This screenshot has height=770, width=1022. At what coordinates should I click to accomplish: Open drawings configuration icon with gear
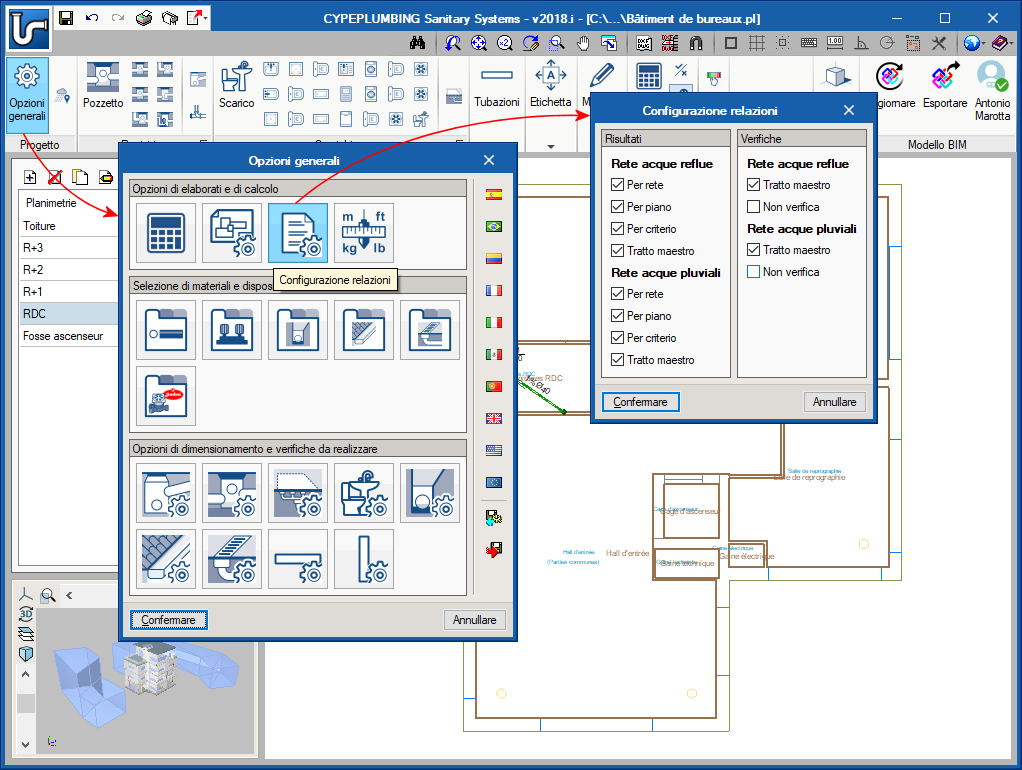tap(232, 233)
